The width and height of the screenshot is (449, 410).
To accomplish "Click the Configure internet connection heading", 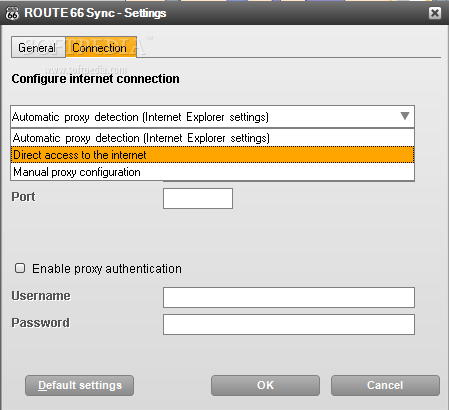I will (95, 79).
